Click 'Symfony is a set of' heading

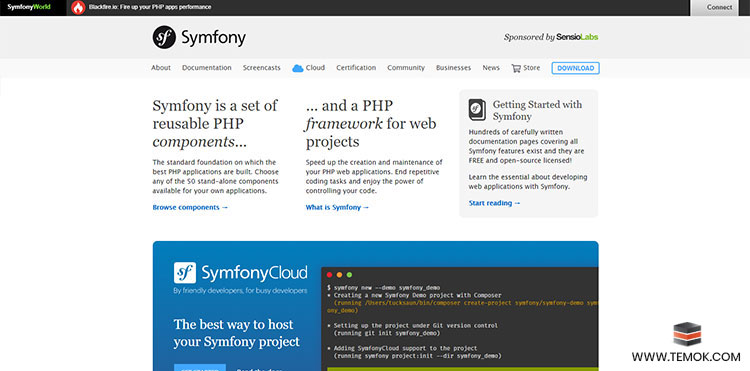click(215, 106)
